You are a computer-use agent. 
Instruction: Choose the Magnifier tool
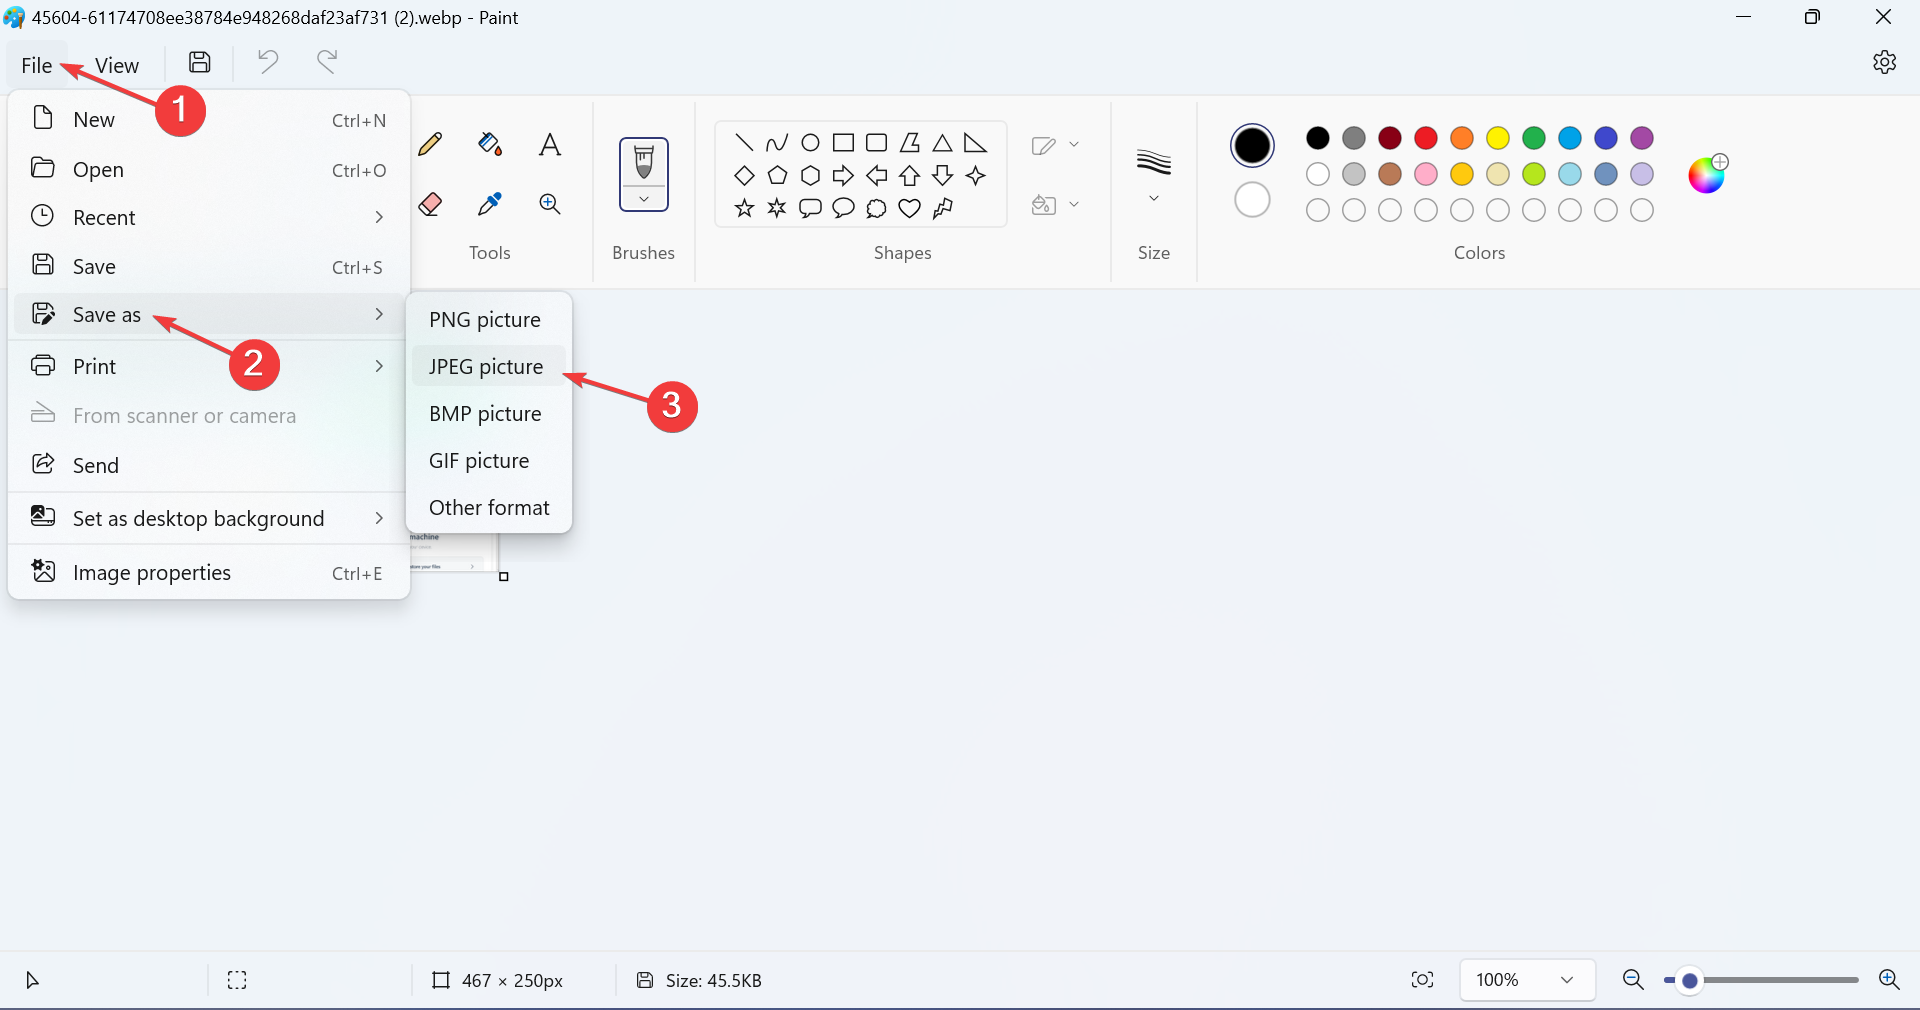pos(549,204)
